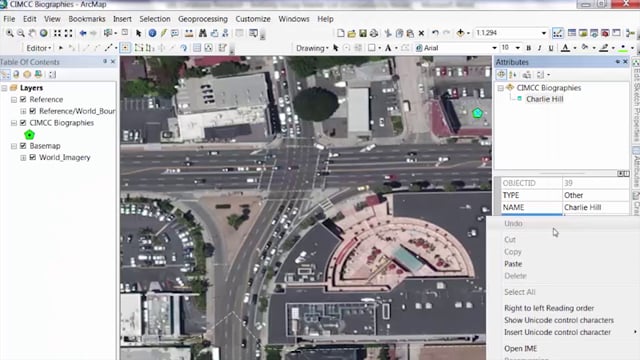640x360 pixels.
Task: Open the HTML Popup tool
Action: 175,33
